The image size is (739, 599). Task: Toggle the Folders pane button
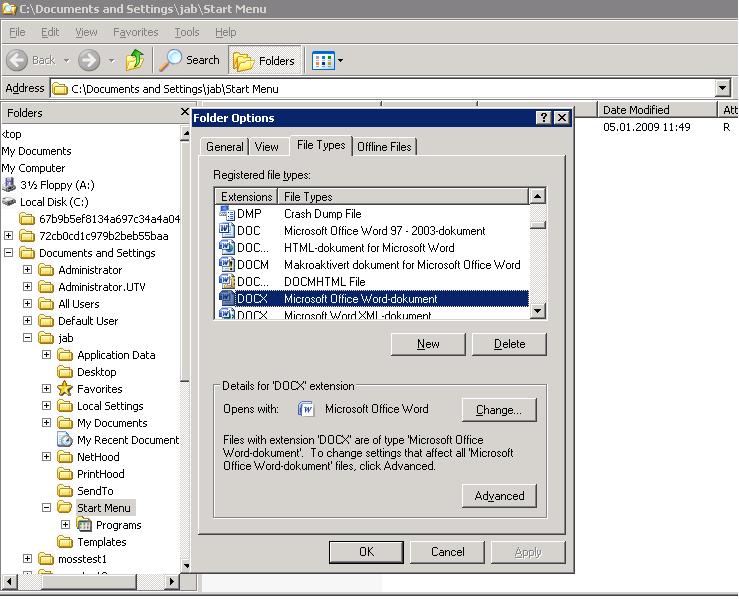coord(264,60)
